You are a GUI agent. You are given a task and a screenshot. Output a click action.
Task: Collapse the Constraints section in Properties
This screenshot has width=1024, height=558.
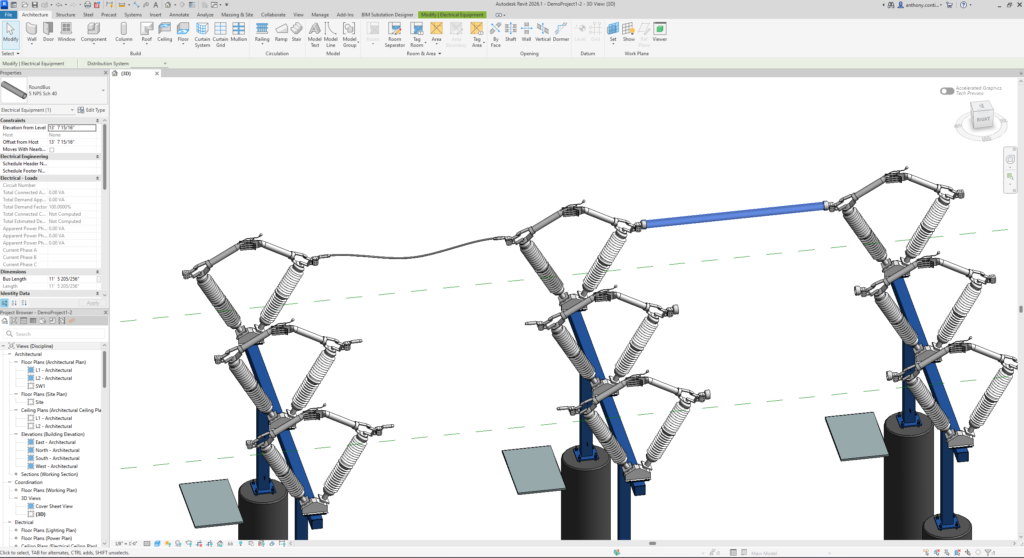(97, 120)
